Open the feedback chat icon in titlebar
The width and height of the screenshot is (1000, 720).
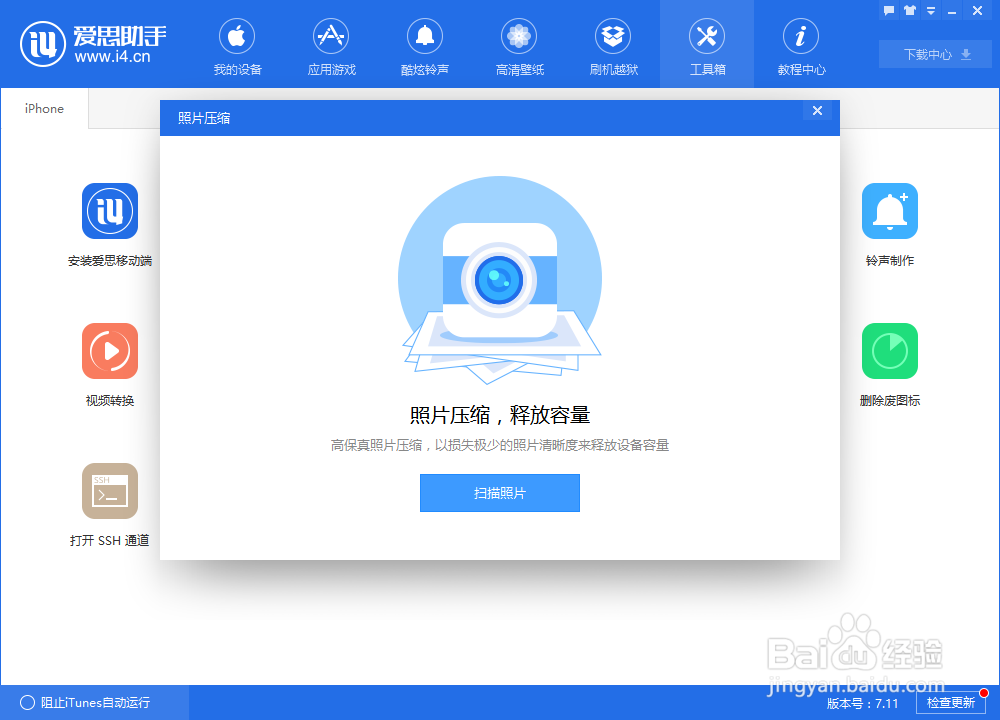click(887, 10)
